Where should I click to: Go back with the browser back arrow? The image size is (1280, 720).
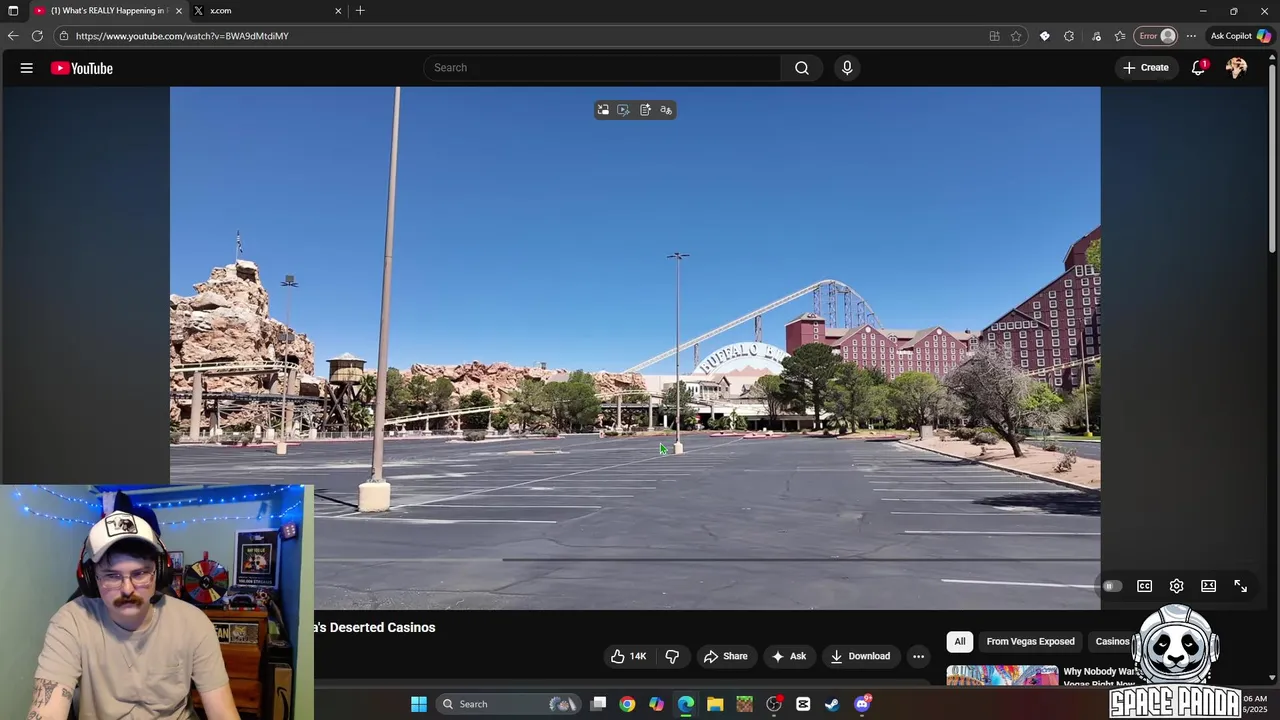click(13, 36)
